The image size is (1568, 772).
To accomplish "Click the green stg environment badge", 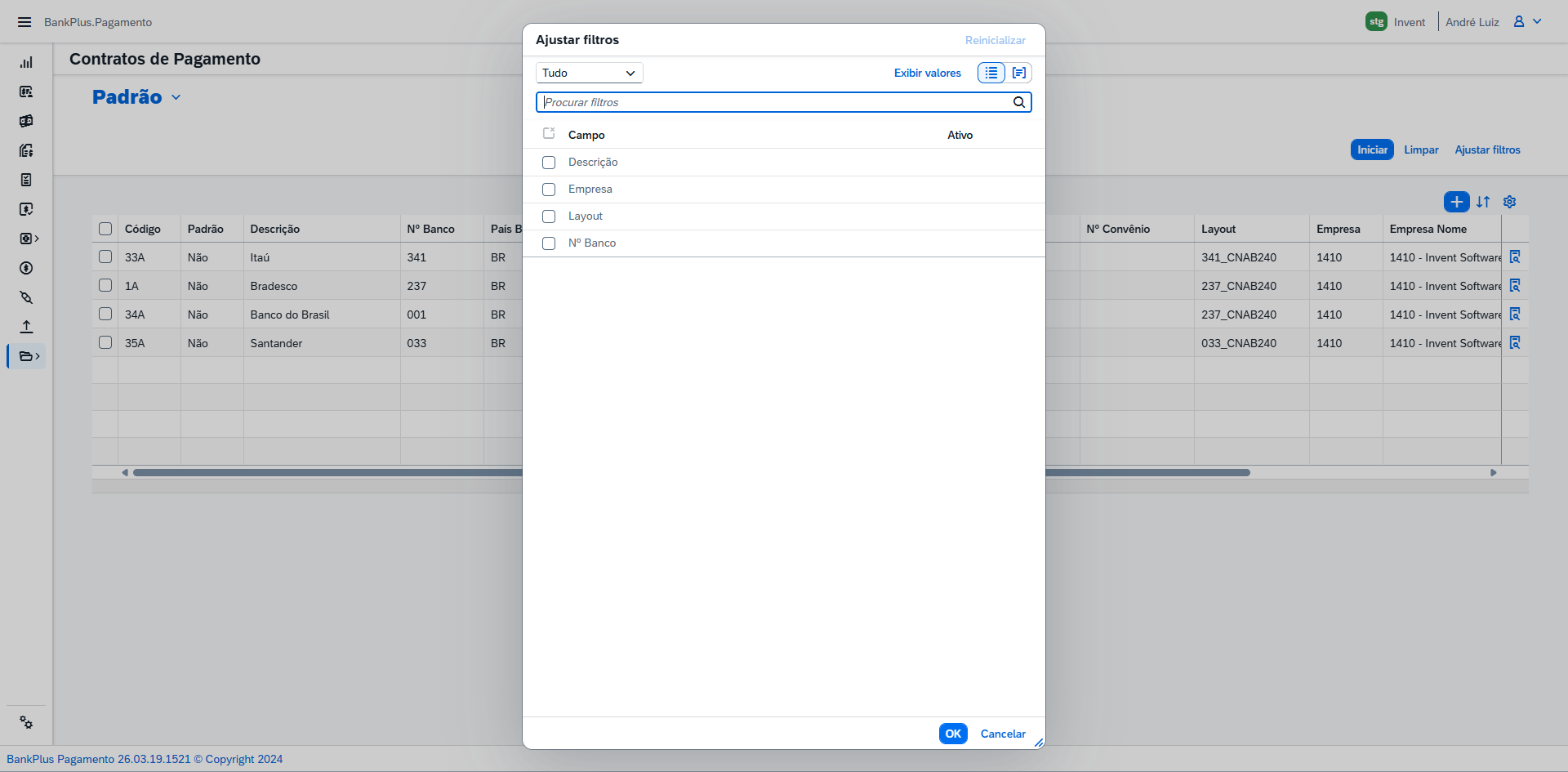I will pyautogui.click(x=1376, y=21).
